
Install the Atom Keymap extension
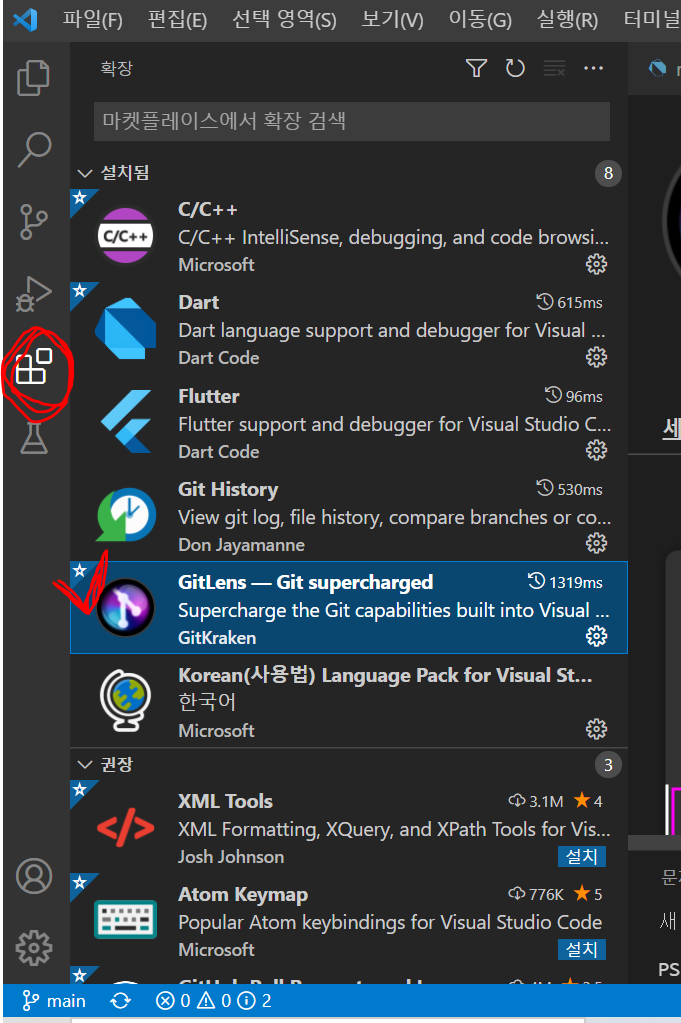[x=582, y=949]
